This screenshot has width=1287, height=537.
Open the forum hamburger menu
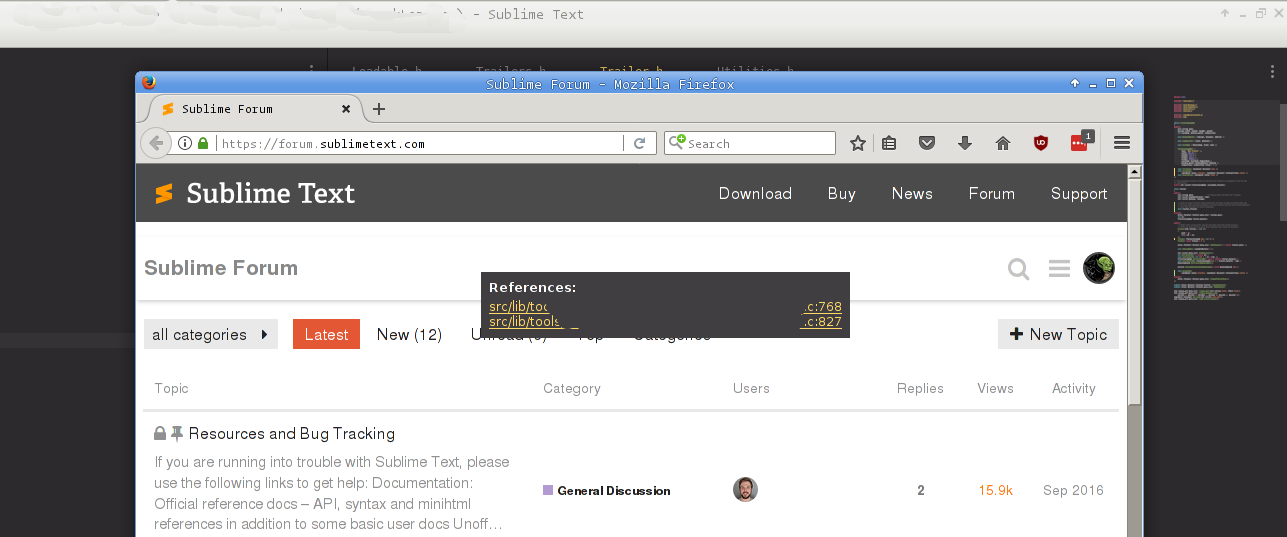(1059, 268)
